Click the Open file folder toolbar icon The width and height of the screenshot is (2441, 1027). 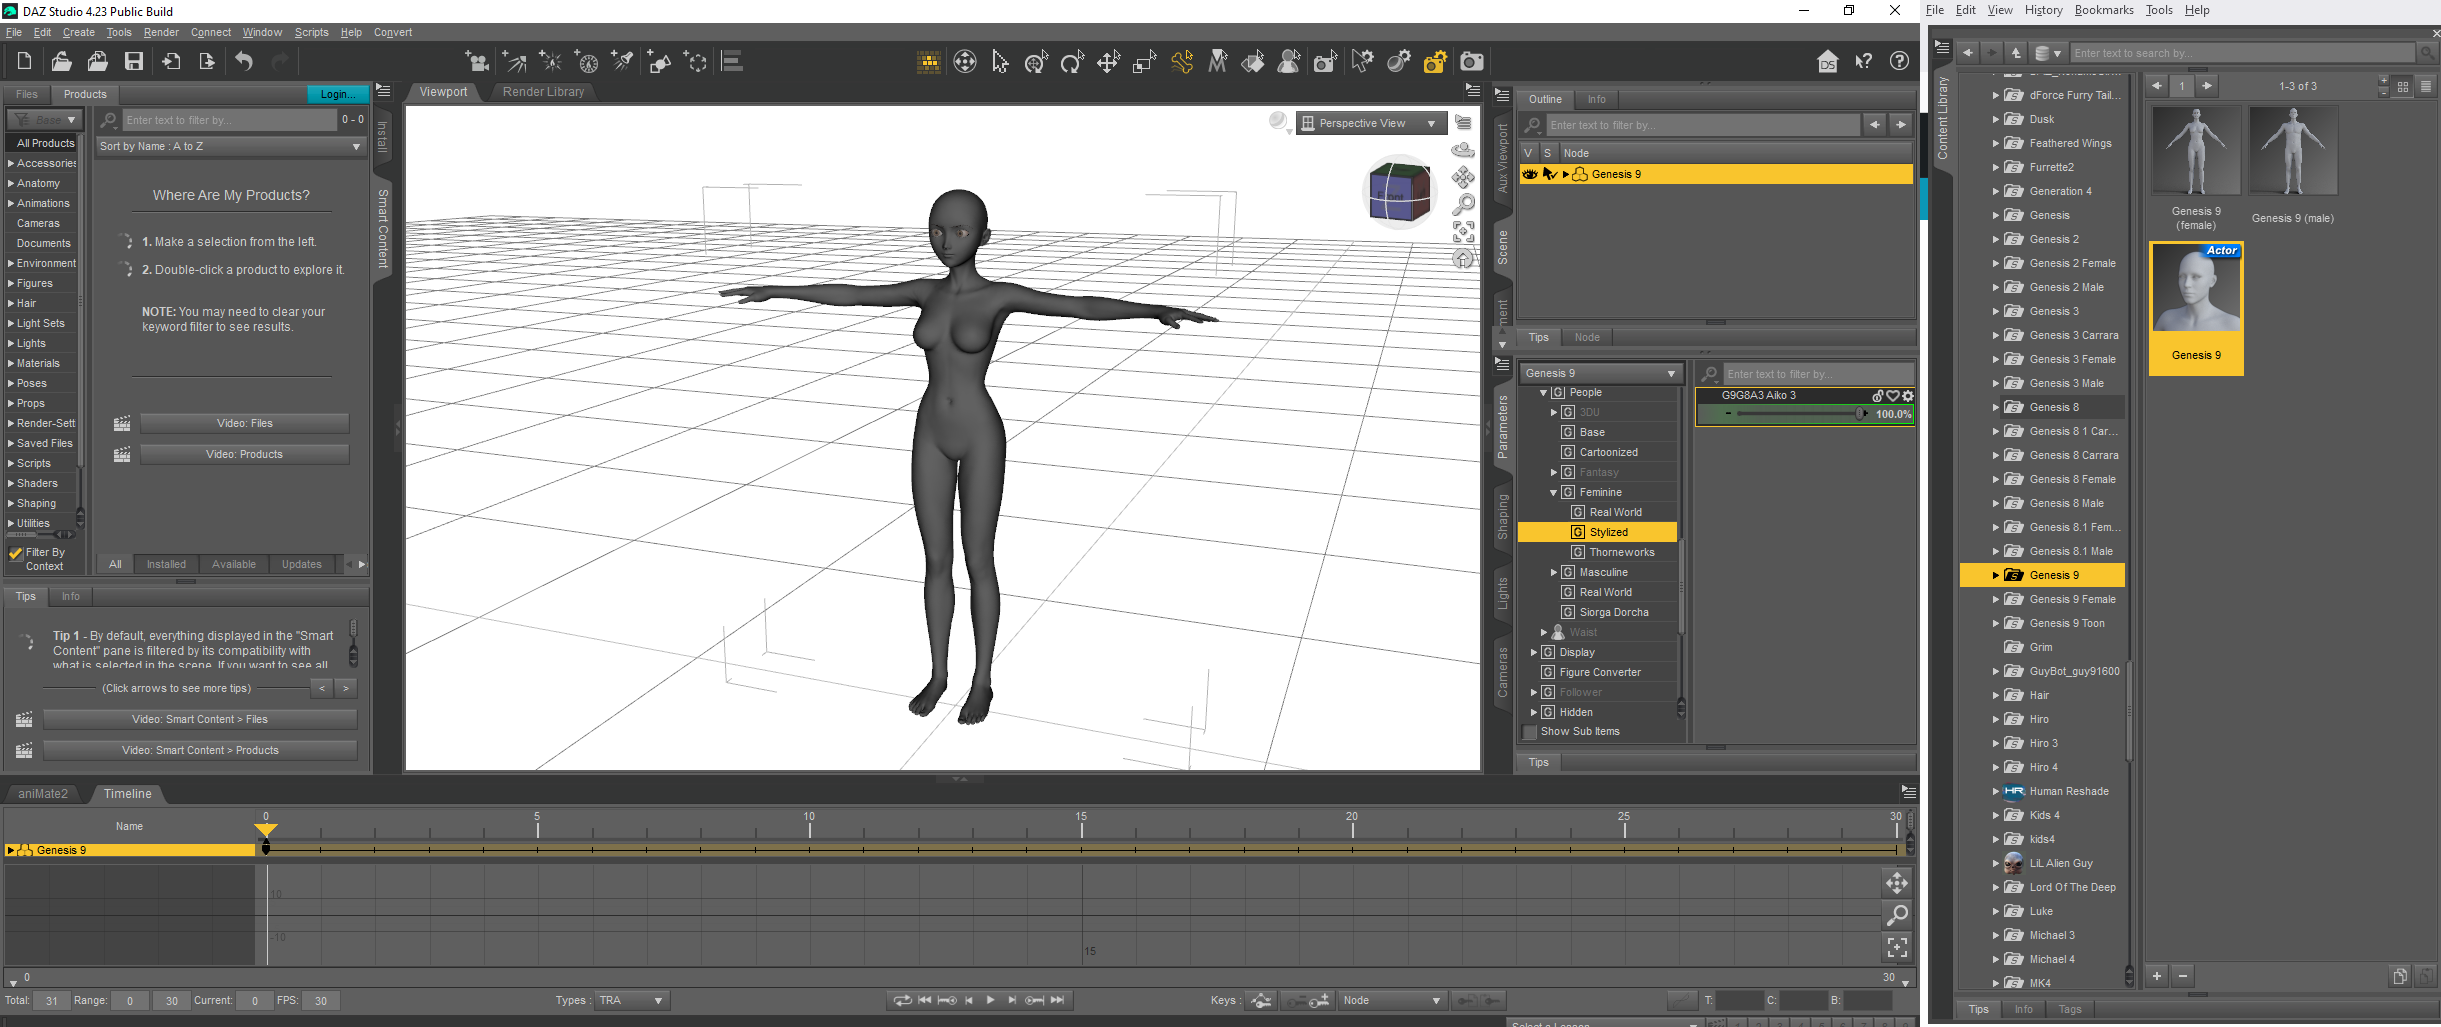[61, 62]
